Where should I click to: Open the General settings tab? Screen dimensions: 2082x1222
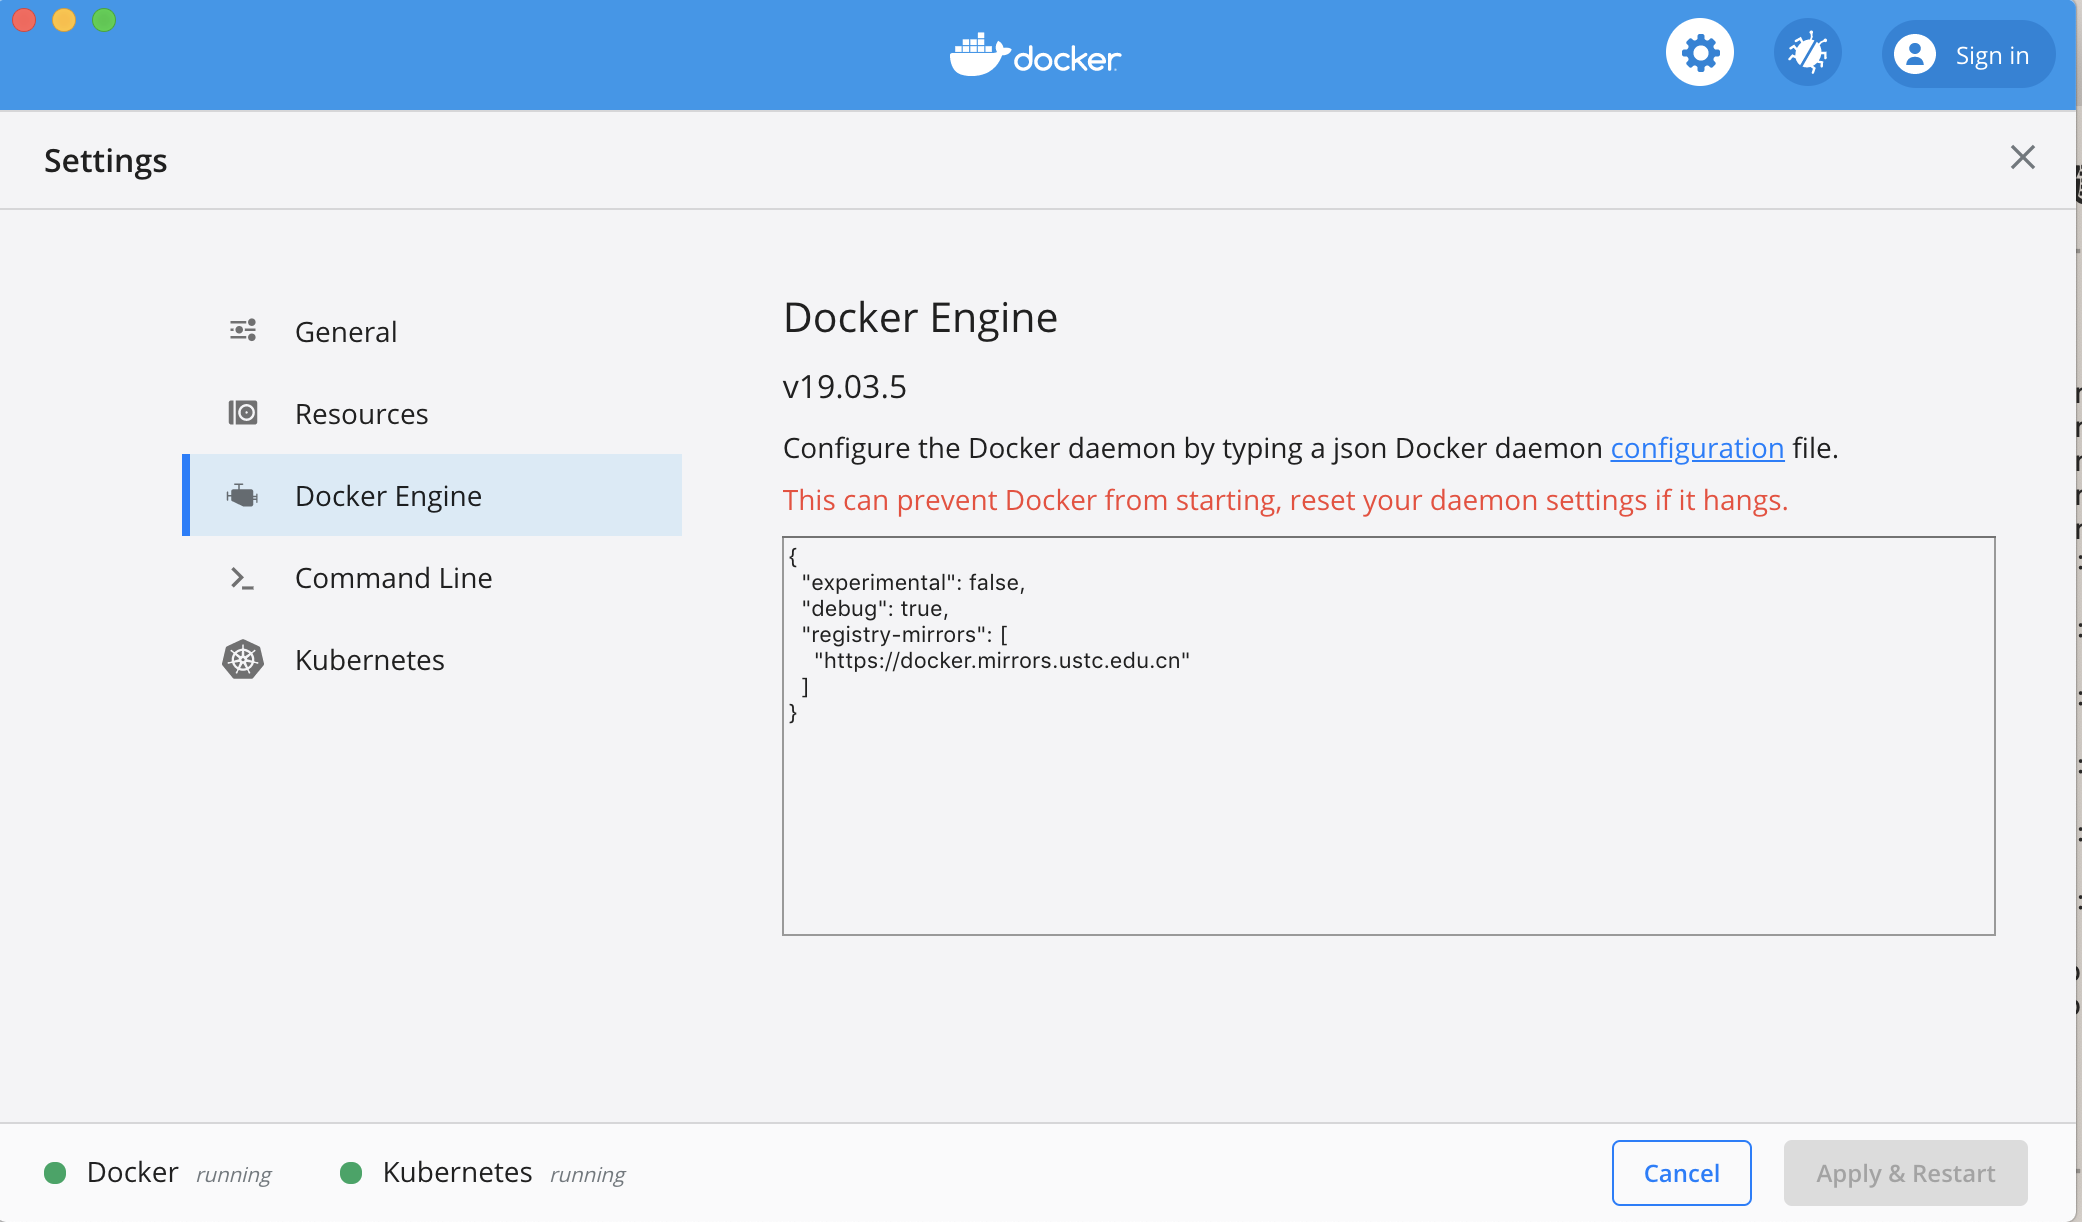click(x=346, y=332)
